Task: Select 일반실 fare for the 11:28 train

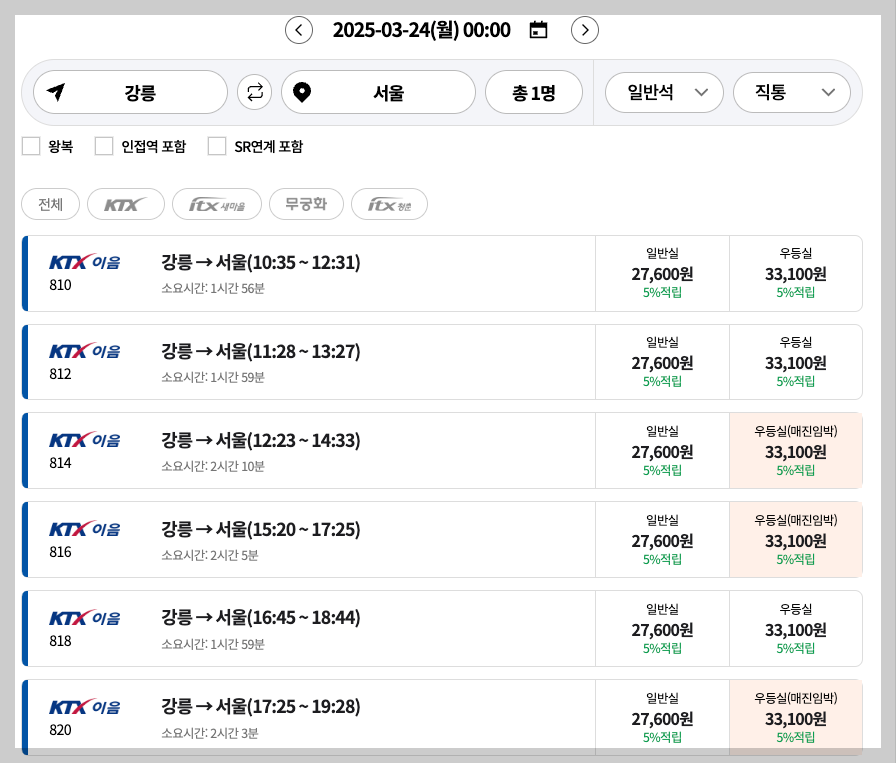Action: pos(662,362)
